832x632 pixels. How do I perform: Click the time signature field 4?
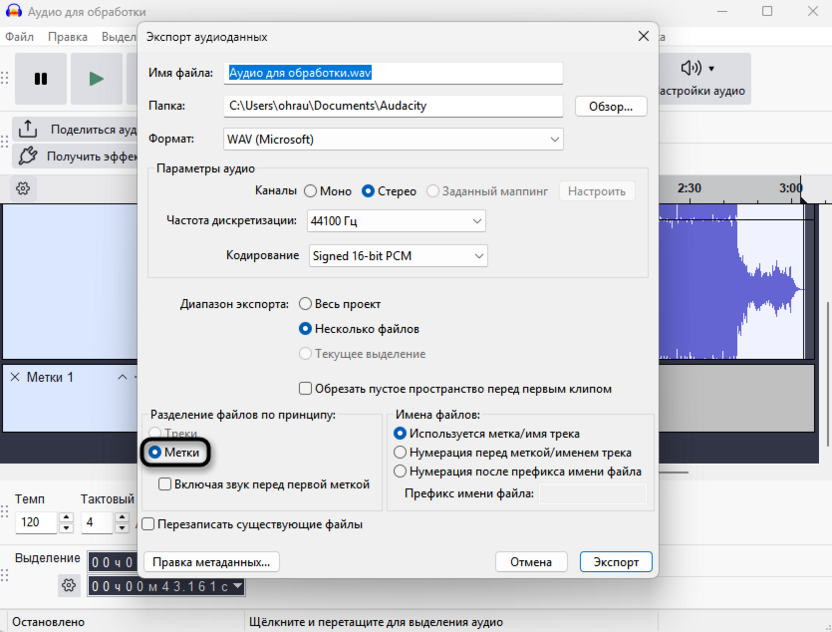pos(97,522)
